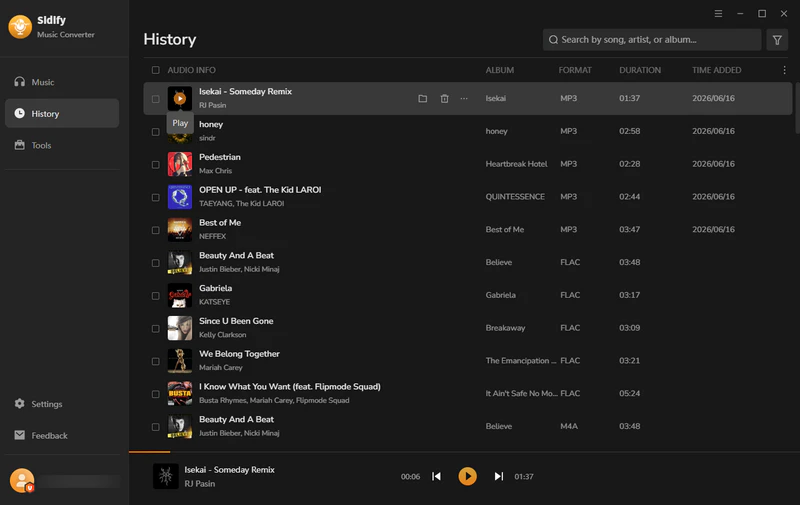Screen dimensions: 800x505
Task: Check the Best of Me row checkbox
Action: click(156, 230)
